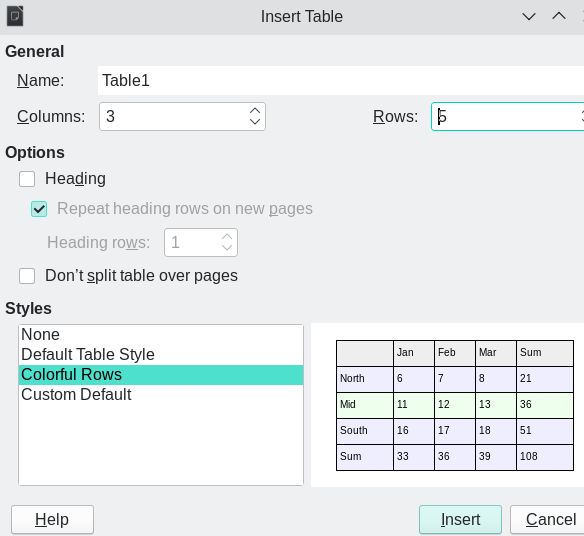Increase Columns with the up arrow

tap(255, 111)
